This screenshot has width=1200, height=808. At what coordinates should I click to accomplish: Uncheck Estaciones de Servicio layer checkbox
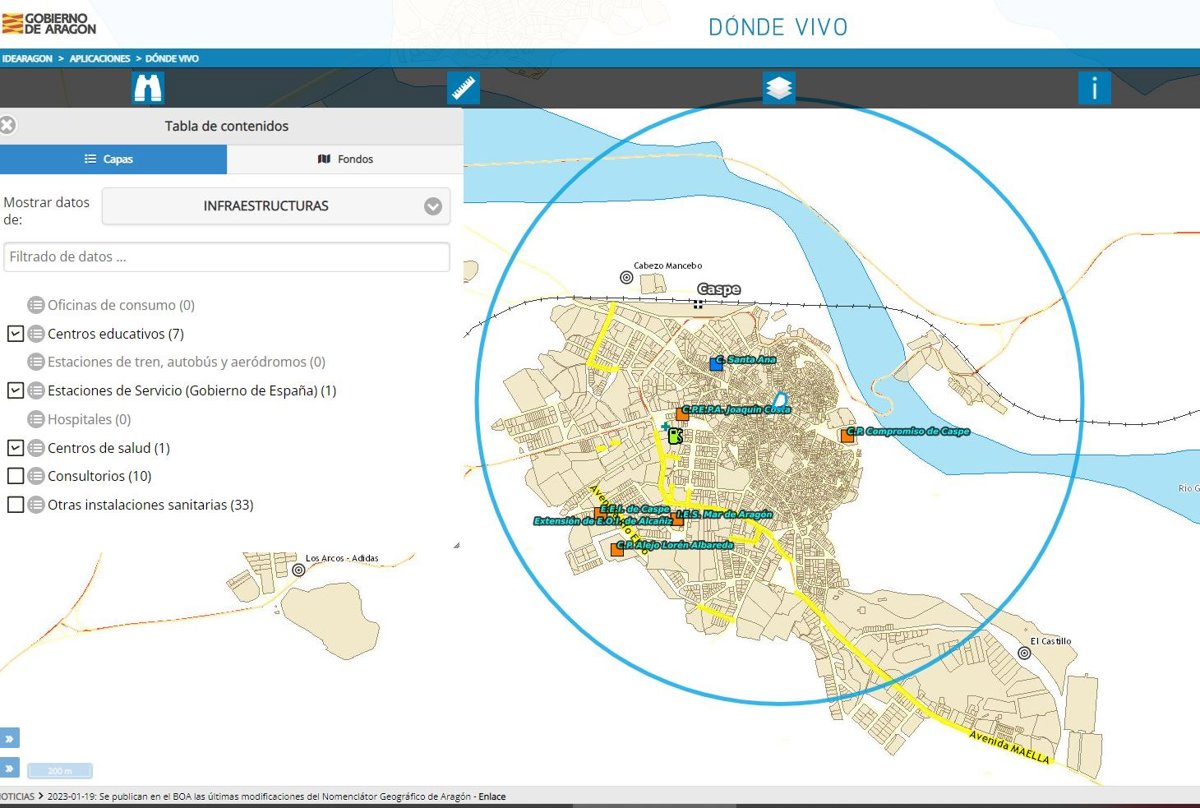[x=15, y=390]
